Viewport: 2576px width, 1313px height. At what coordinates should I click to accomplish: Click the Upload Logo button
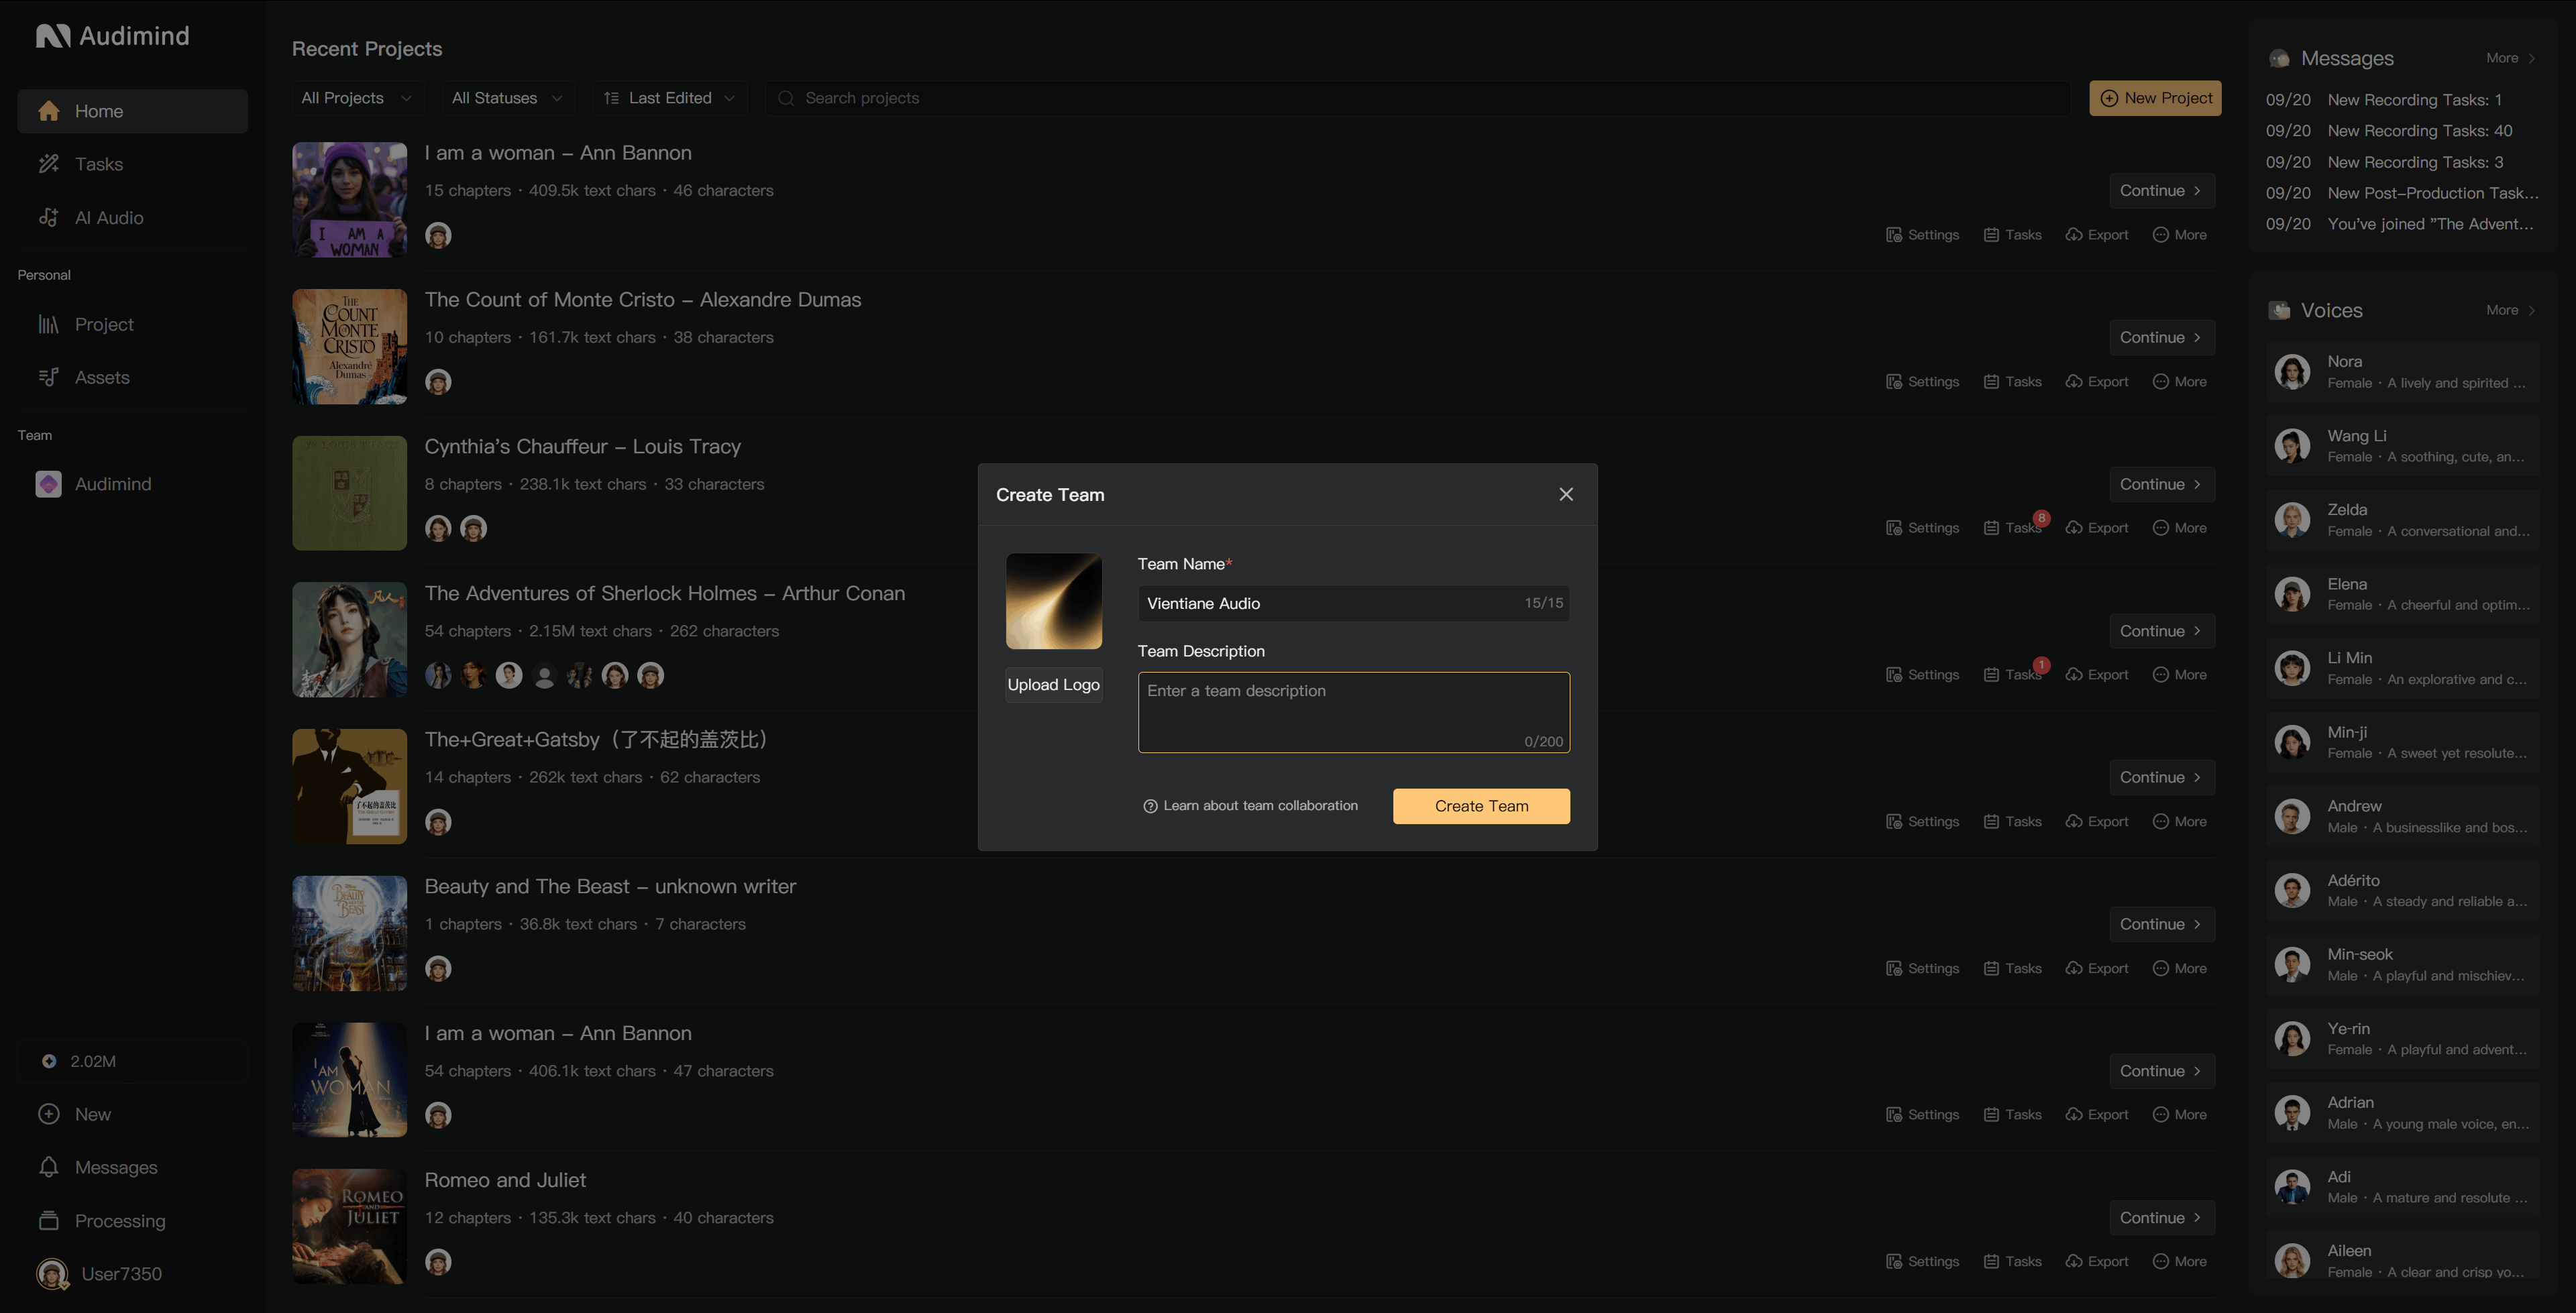pos(1054,685)
